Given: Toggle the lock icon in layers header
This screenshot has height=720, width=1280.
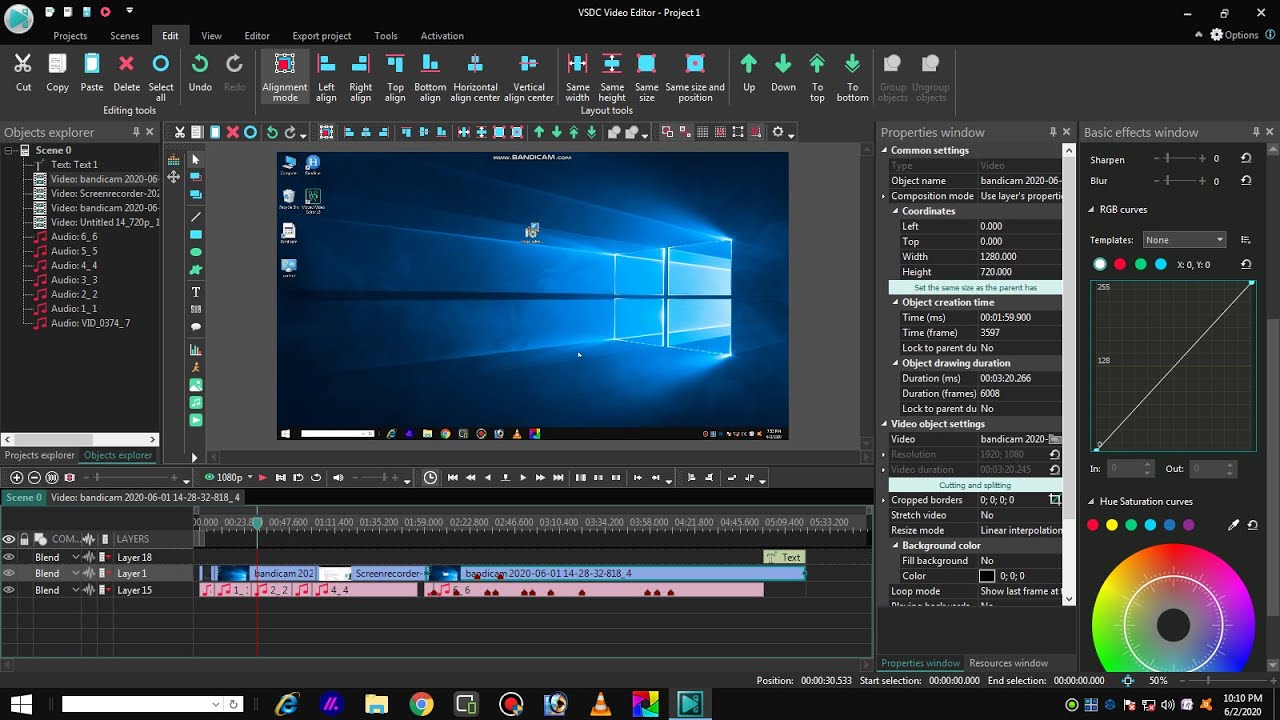Looking at the screenshot, I should tap(25, 539).
